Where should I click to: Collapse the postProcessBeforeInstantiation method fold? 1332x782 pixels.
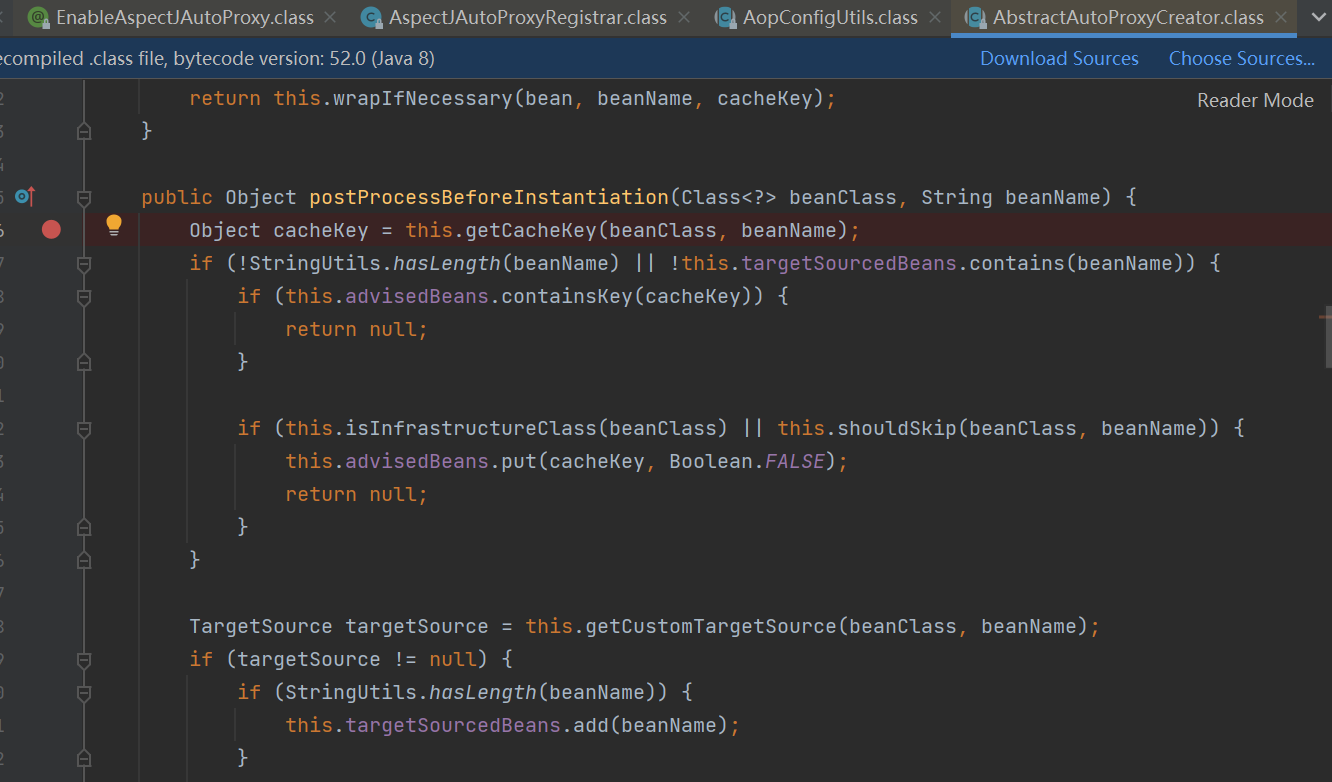point(84,197)
